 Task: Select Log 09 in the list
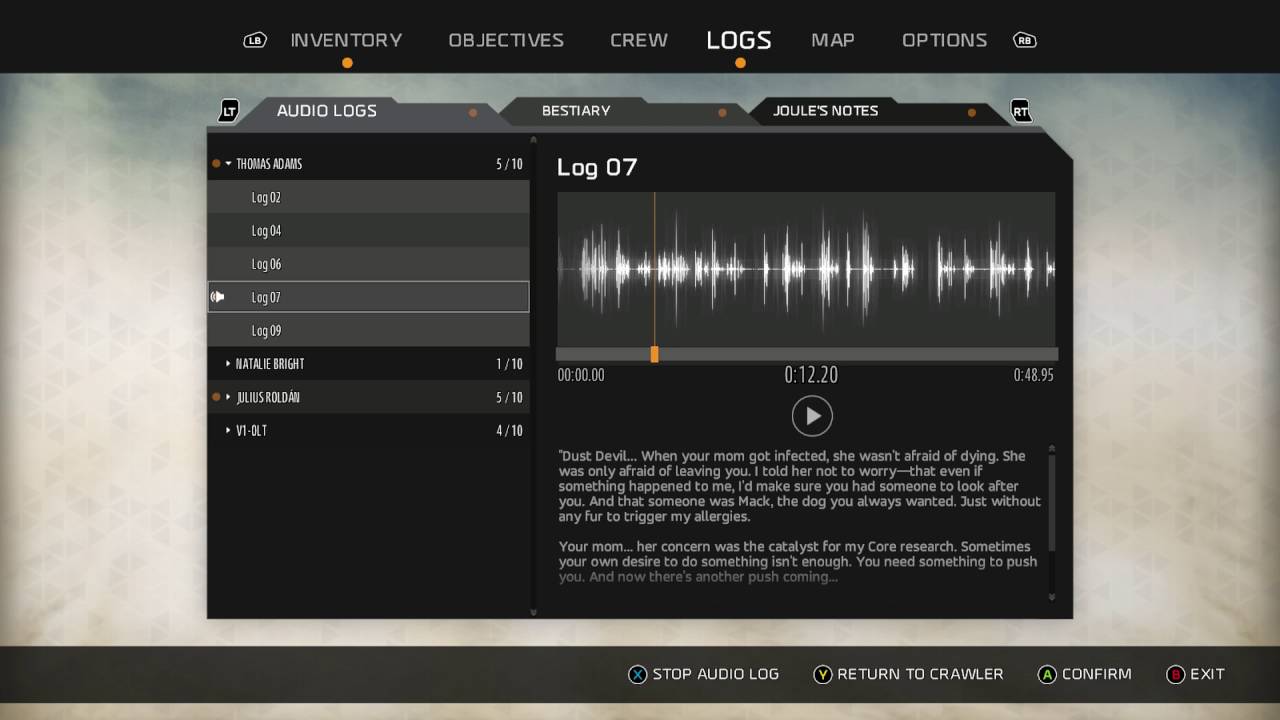368,330
